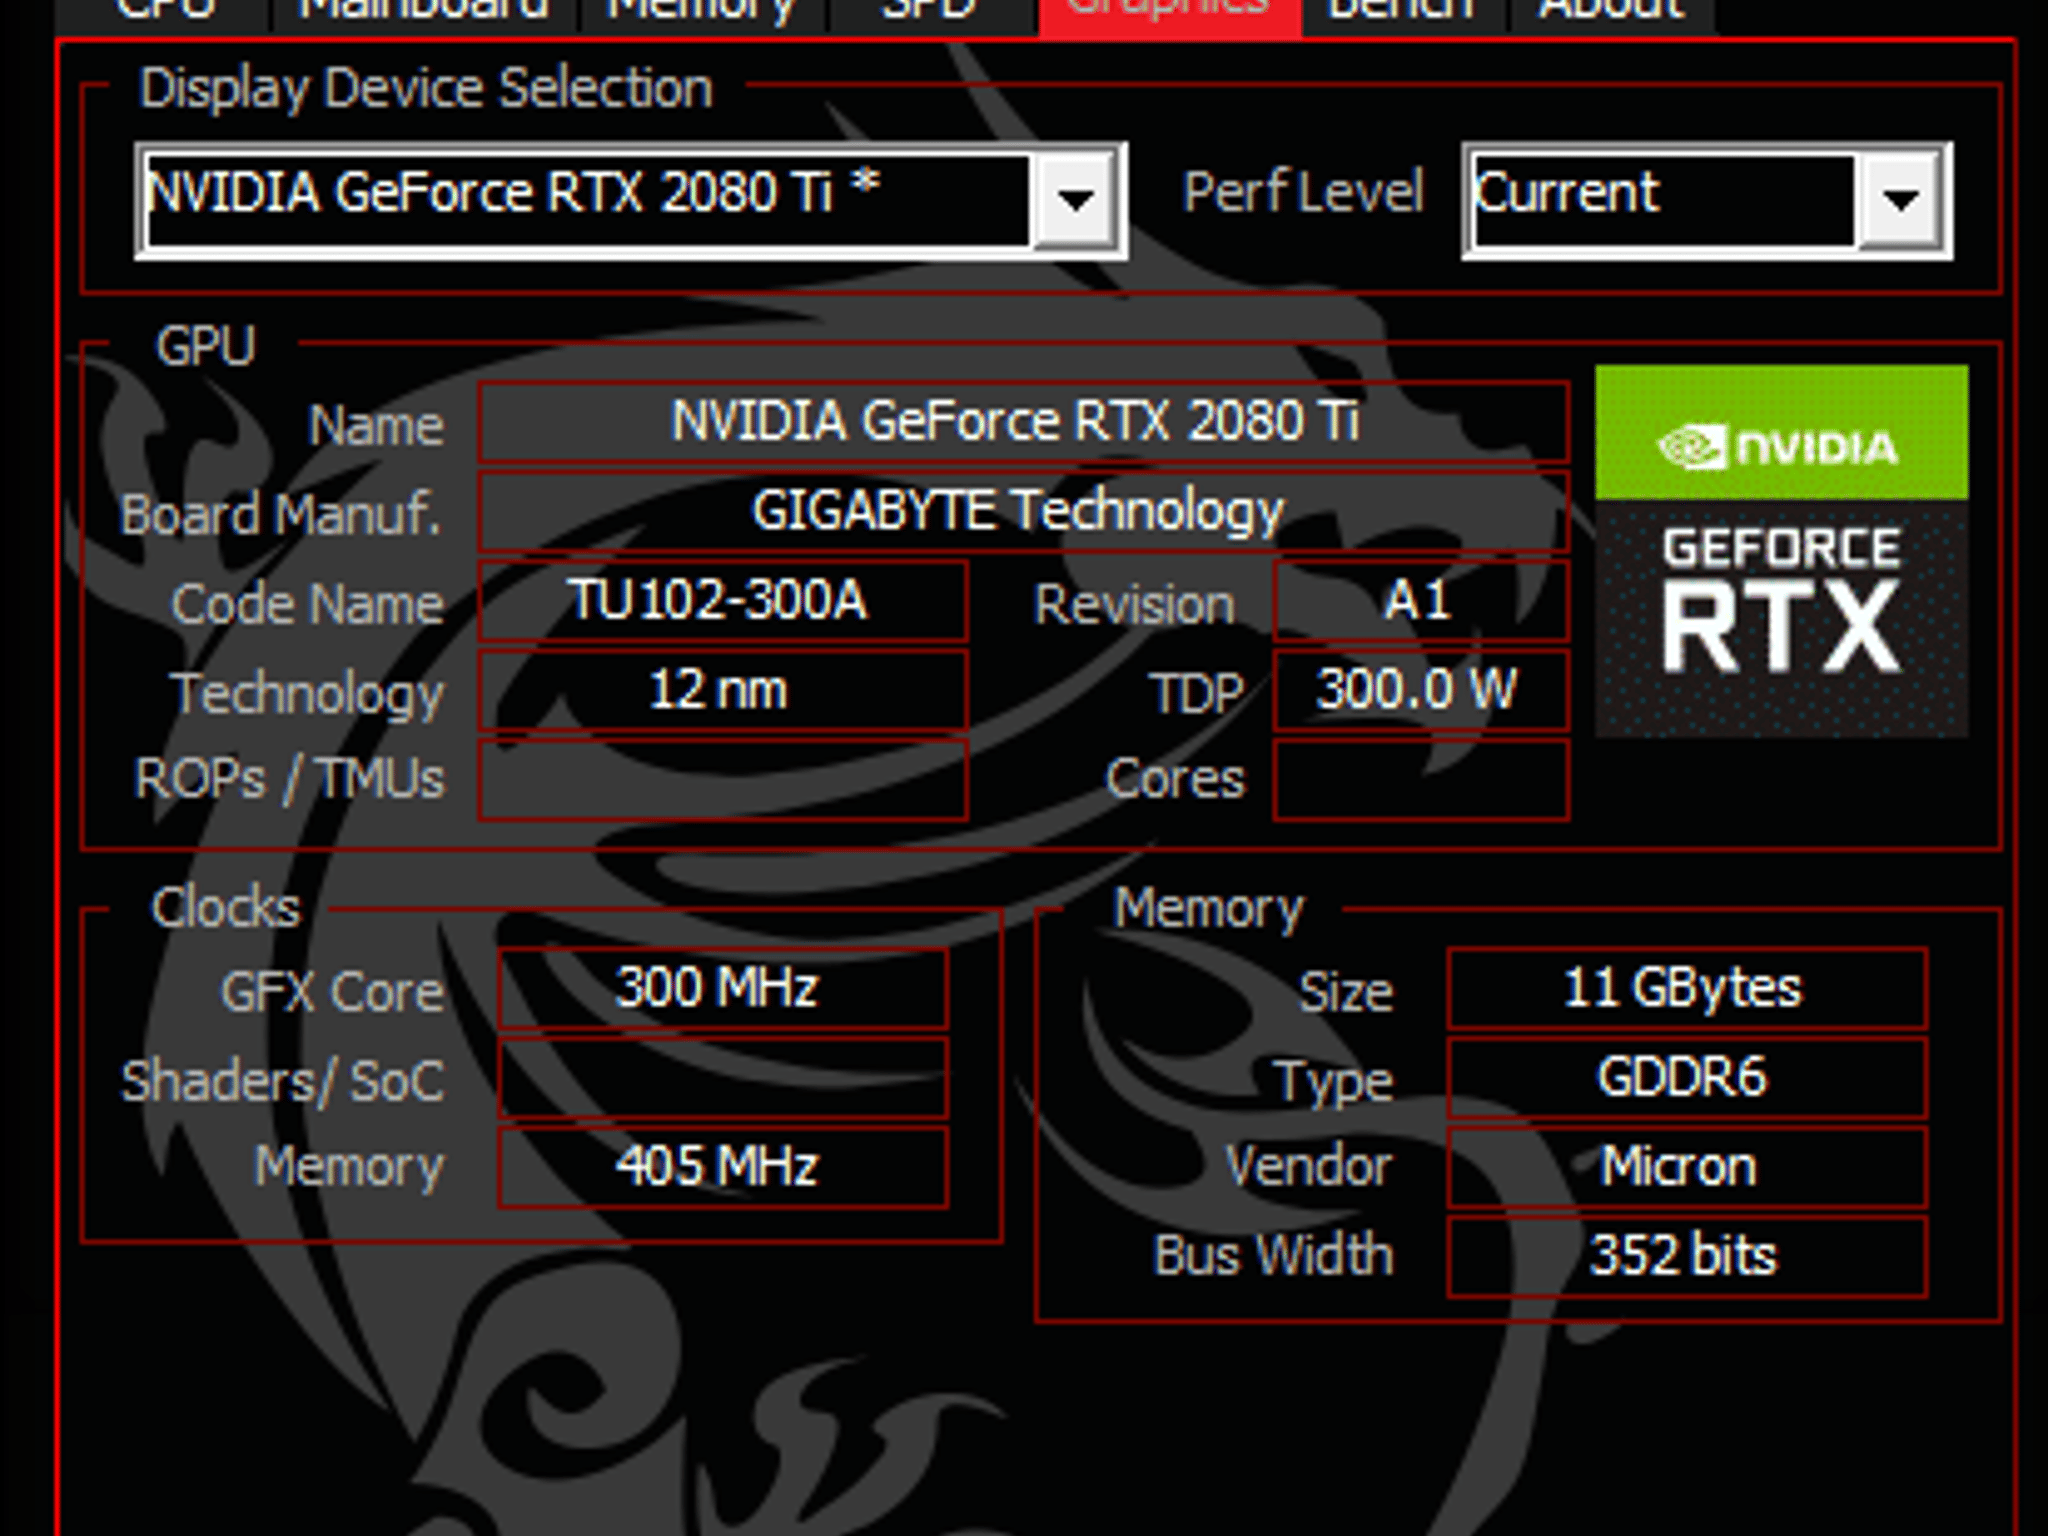Click the NVIDIA GeForce RTX 2080 Ti * combo box
This screenshot has width=2048, height=1536.
(x=631, y=201)
